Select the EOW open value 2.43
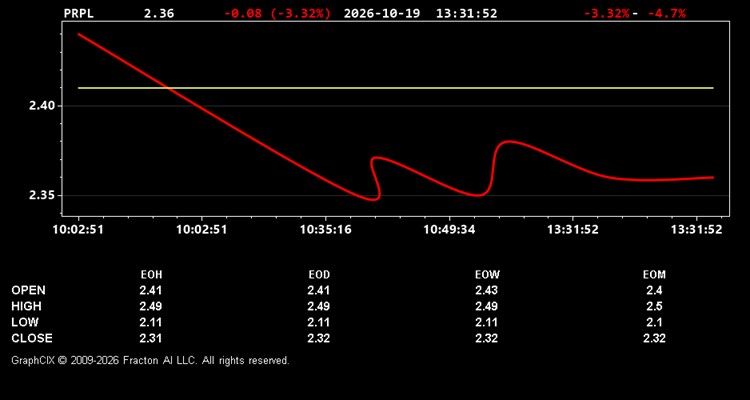This screenshot has width=750, height=400. pos(486,290)
